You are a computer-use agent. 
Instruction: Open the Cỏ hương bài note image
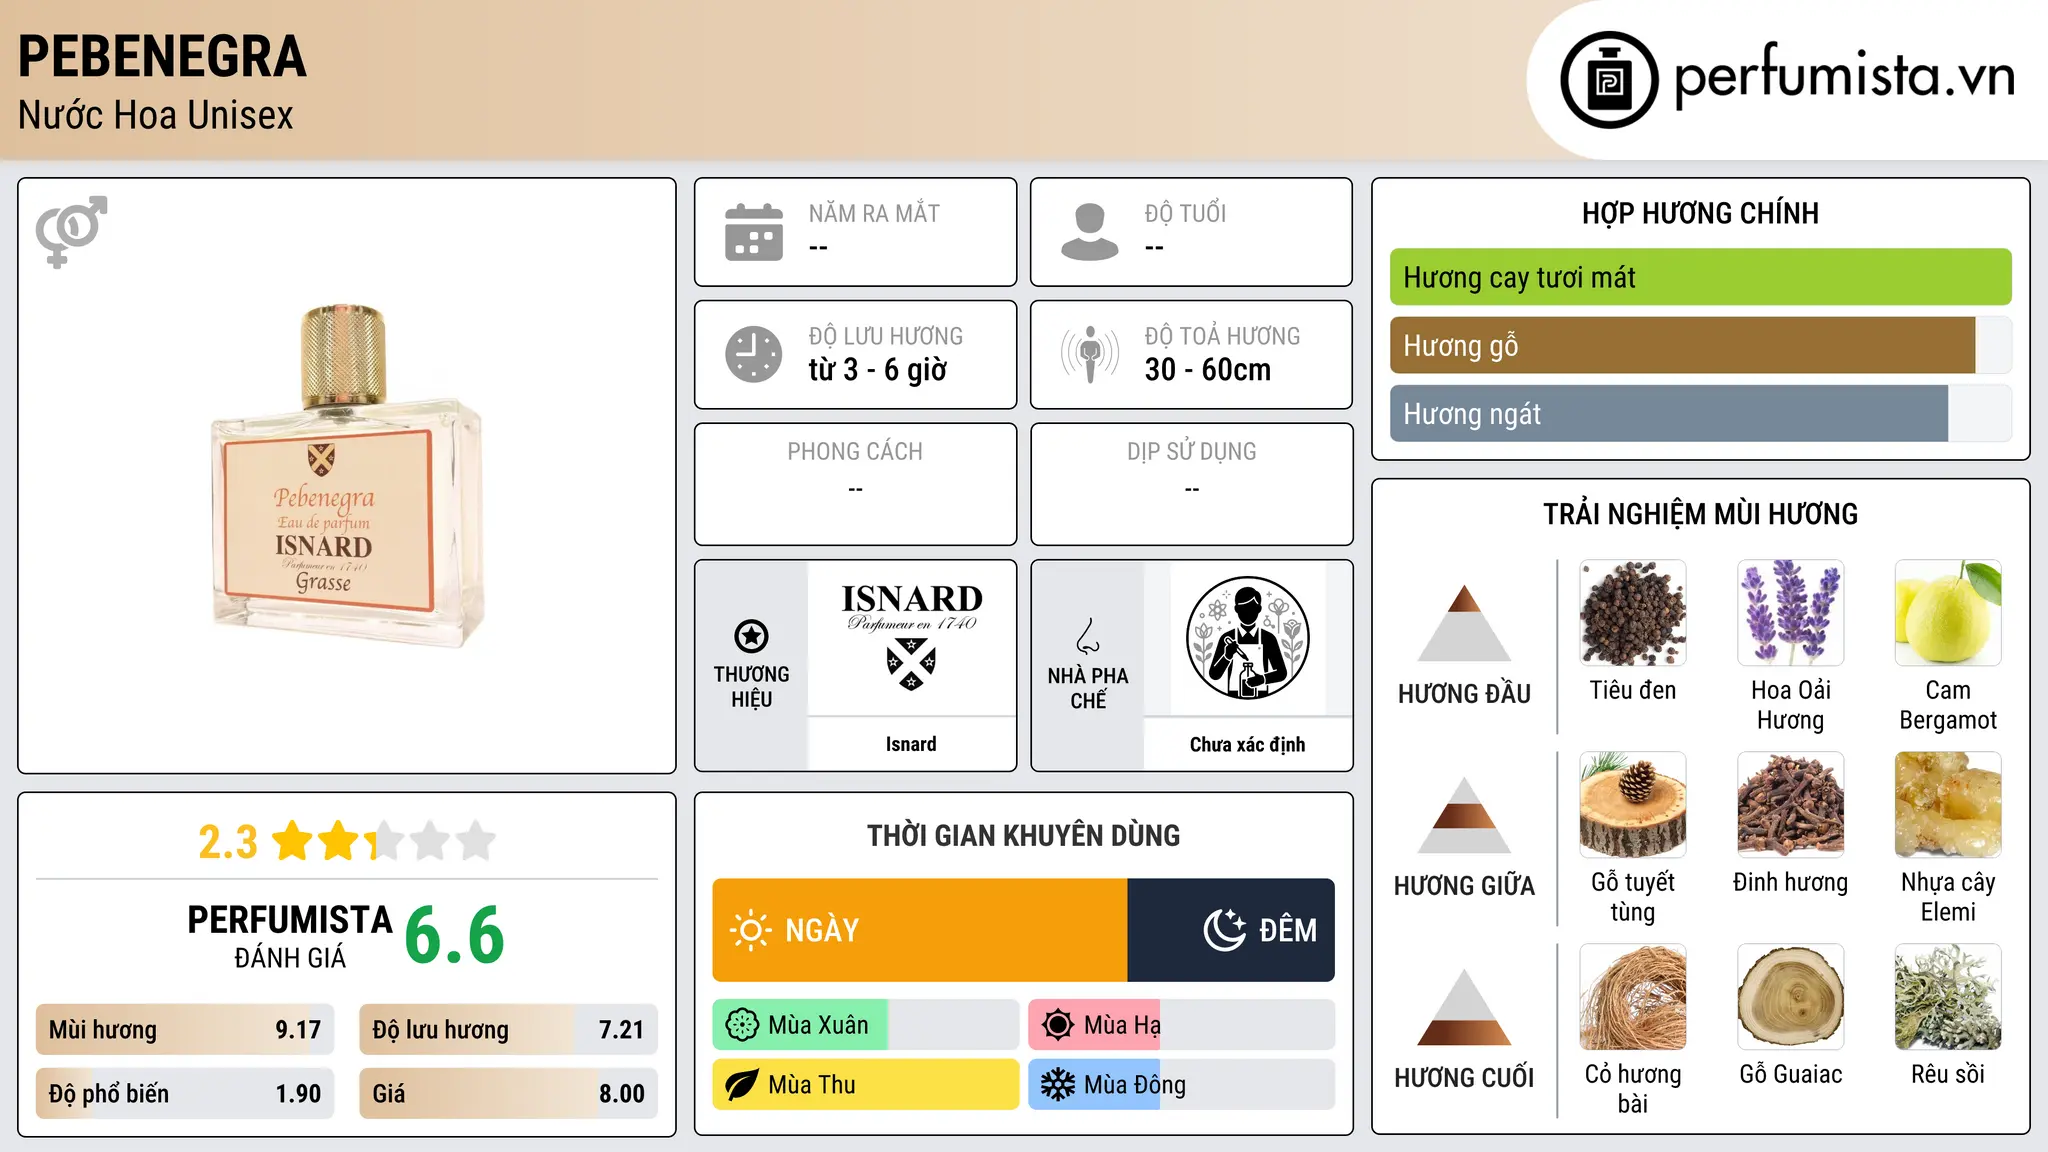pyautogui.click(x=1633, y=996)
